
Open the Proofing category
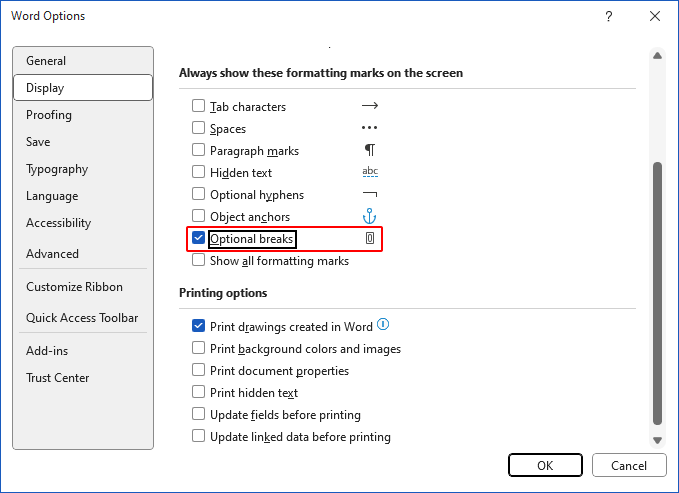[x=49, y=115]
